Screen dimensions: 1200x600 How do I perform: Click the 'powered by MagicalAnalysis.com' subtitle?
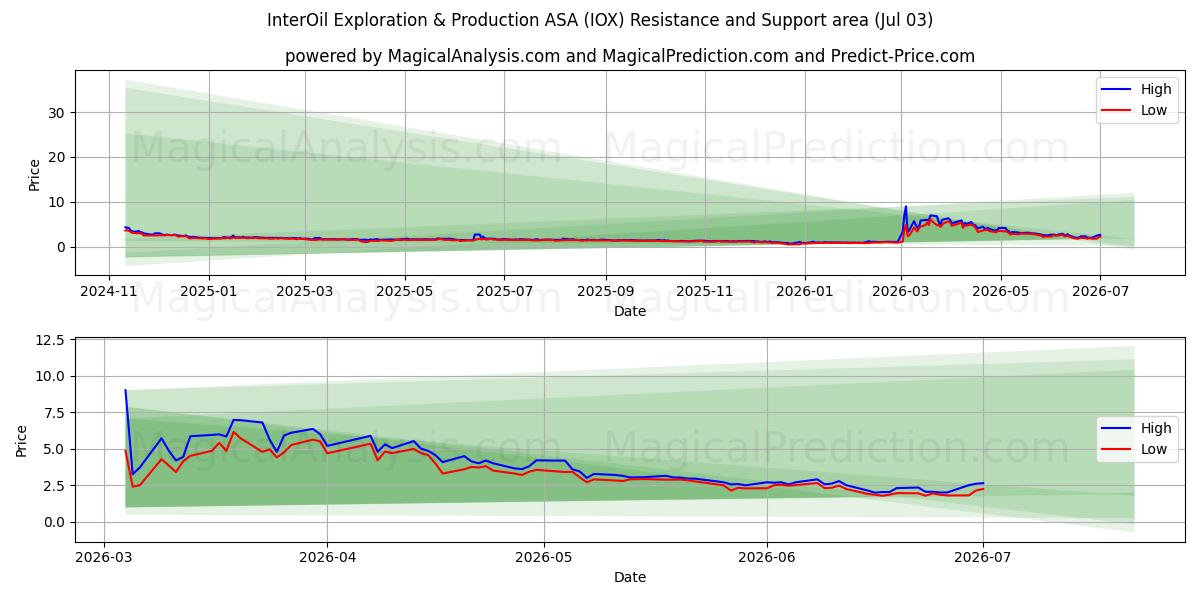coord(630,56)
